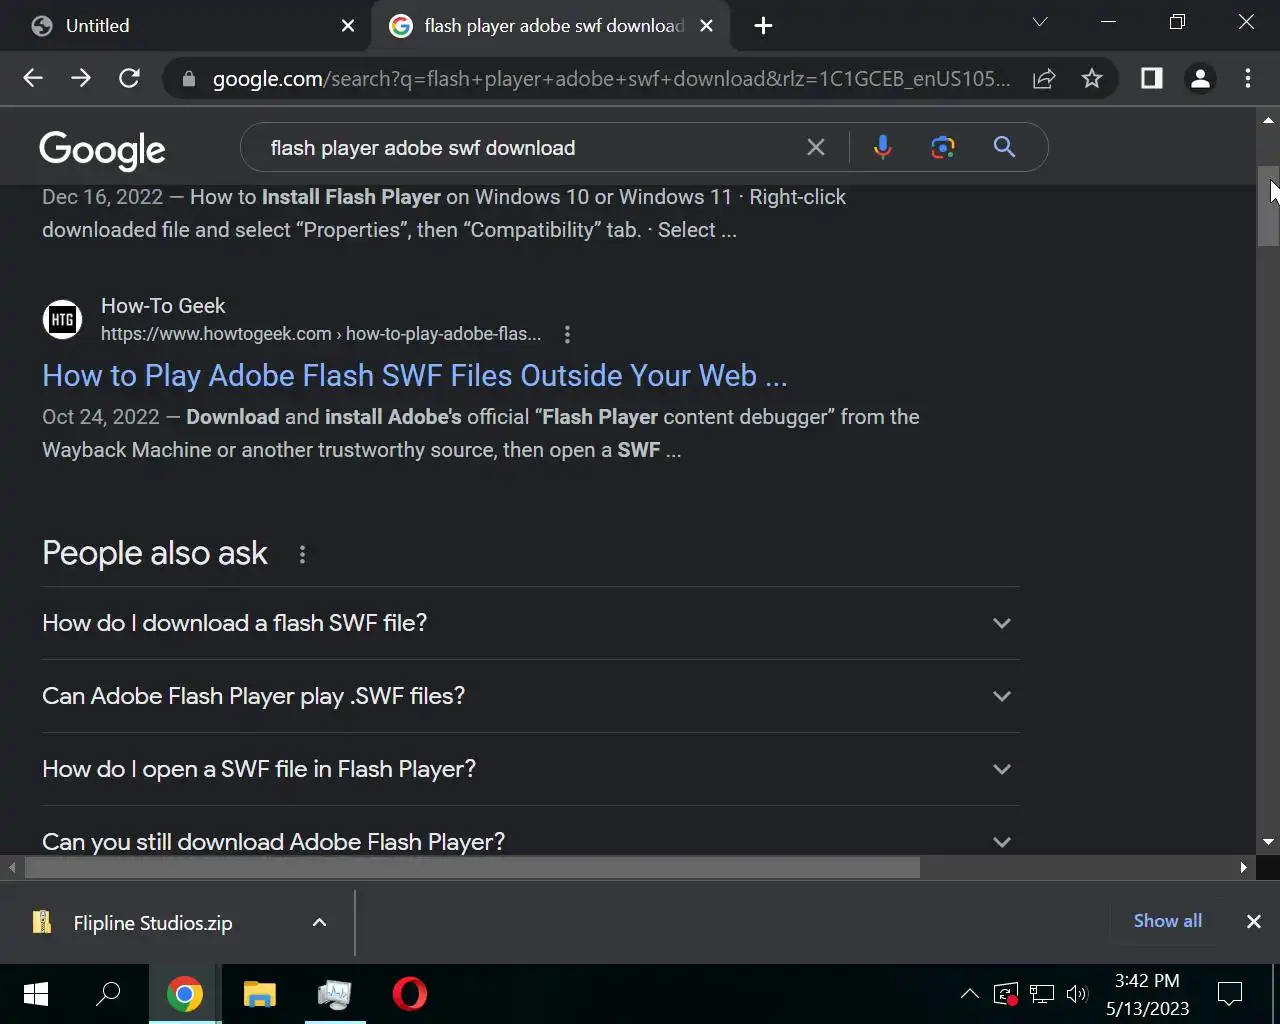Screen dimensions: 1280x1024
Task: Expand How do I open a SWF file question
Action: (x=530, y=769)
